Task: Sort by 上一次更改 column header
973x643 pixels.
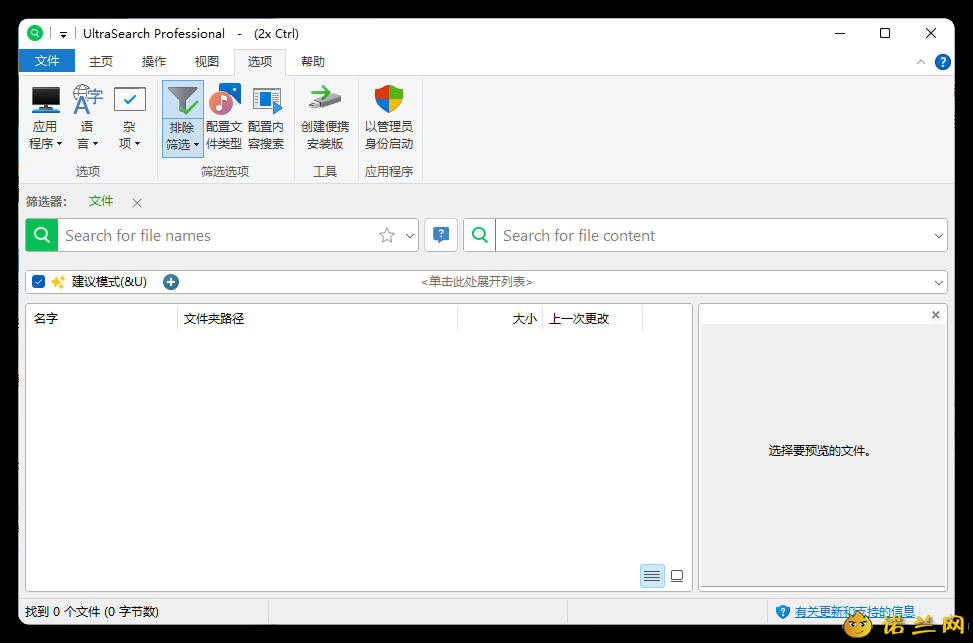Action: 593,318
